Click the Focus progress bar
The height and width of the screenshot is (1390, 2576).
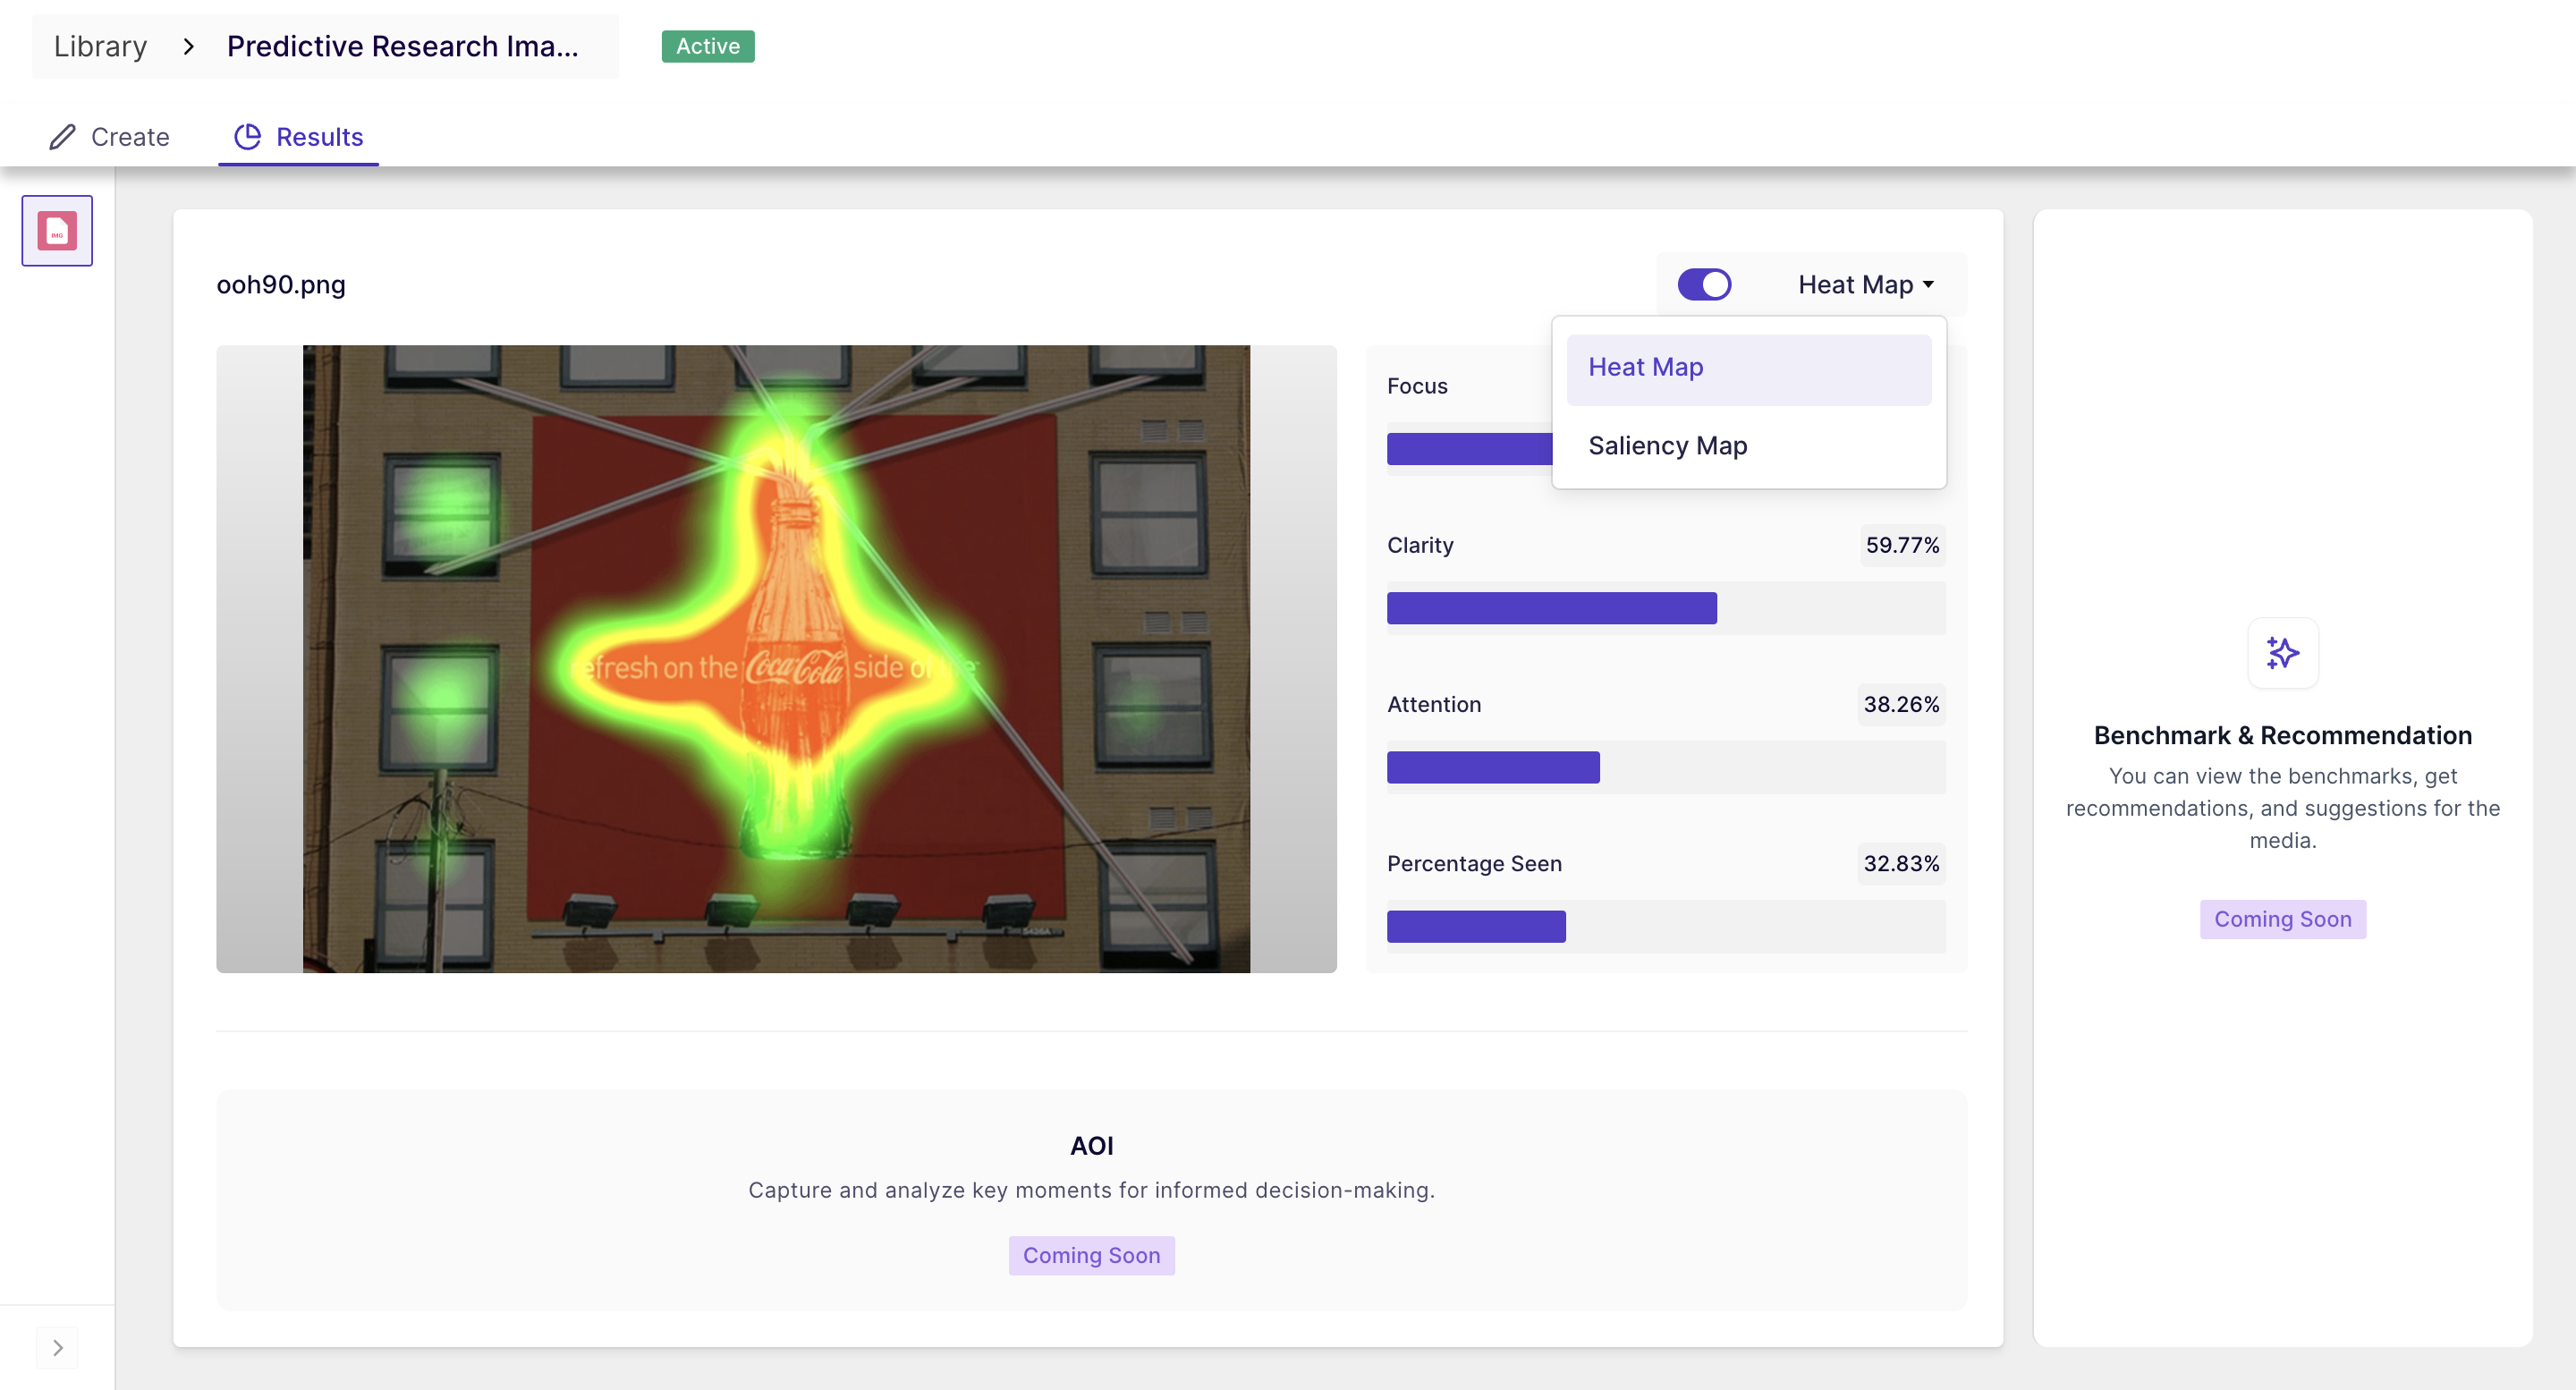(x=1469, y=449)
